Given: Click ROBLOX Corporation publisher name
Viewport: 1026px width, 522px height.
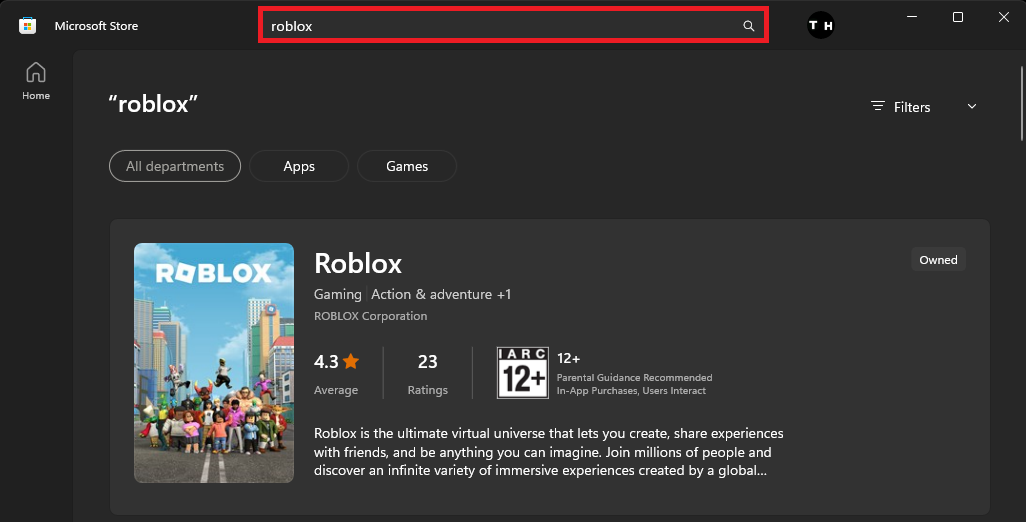Looking at the screenshot, I should [x=370, y=316].
